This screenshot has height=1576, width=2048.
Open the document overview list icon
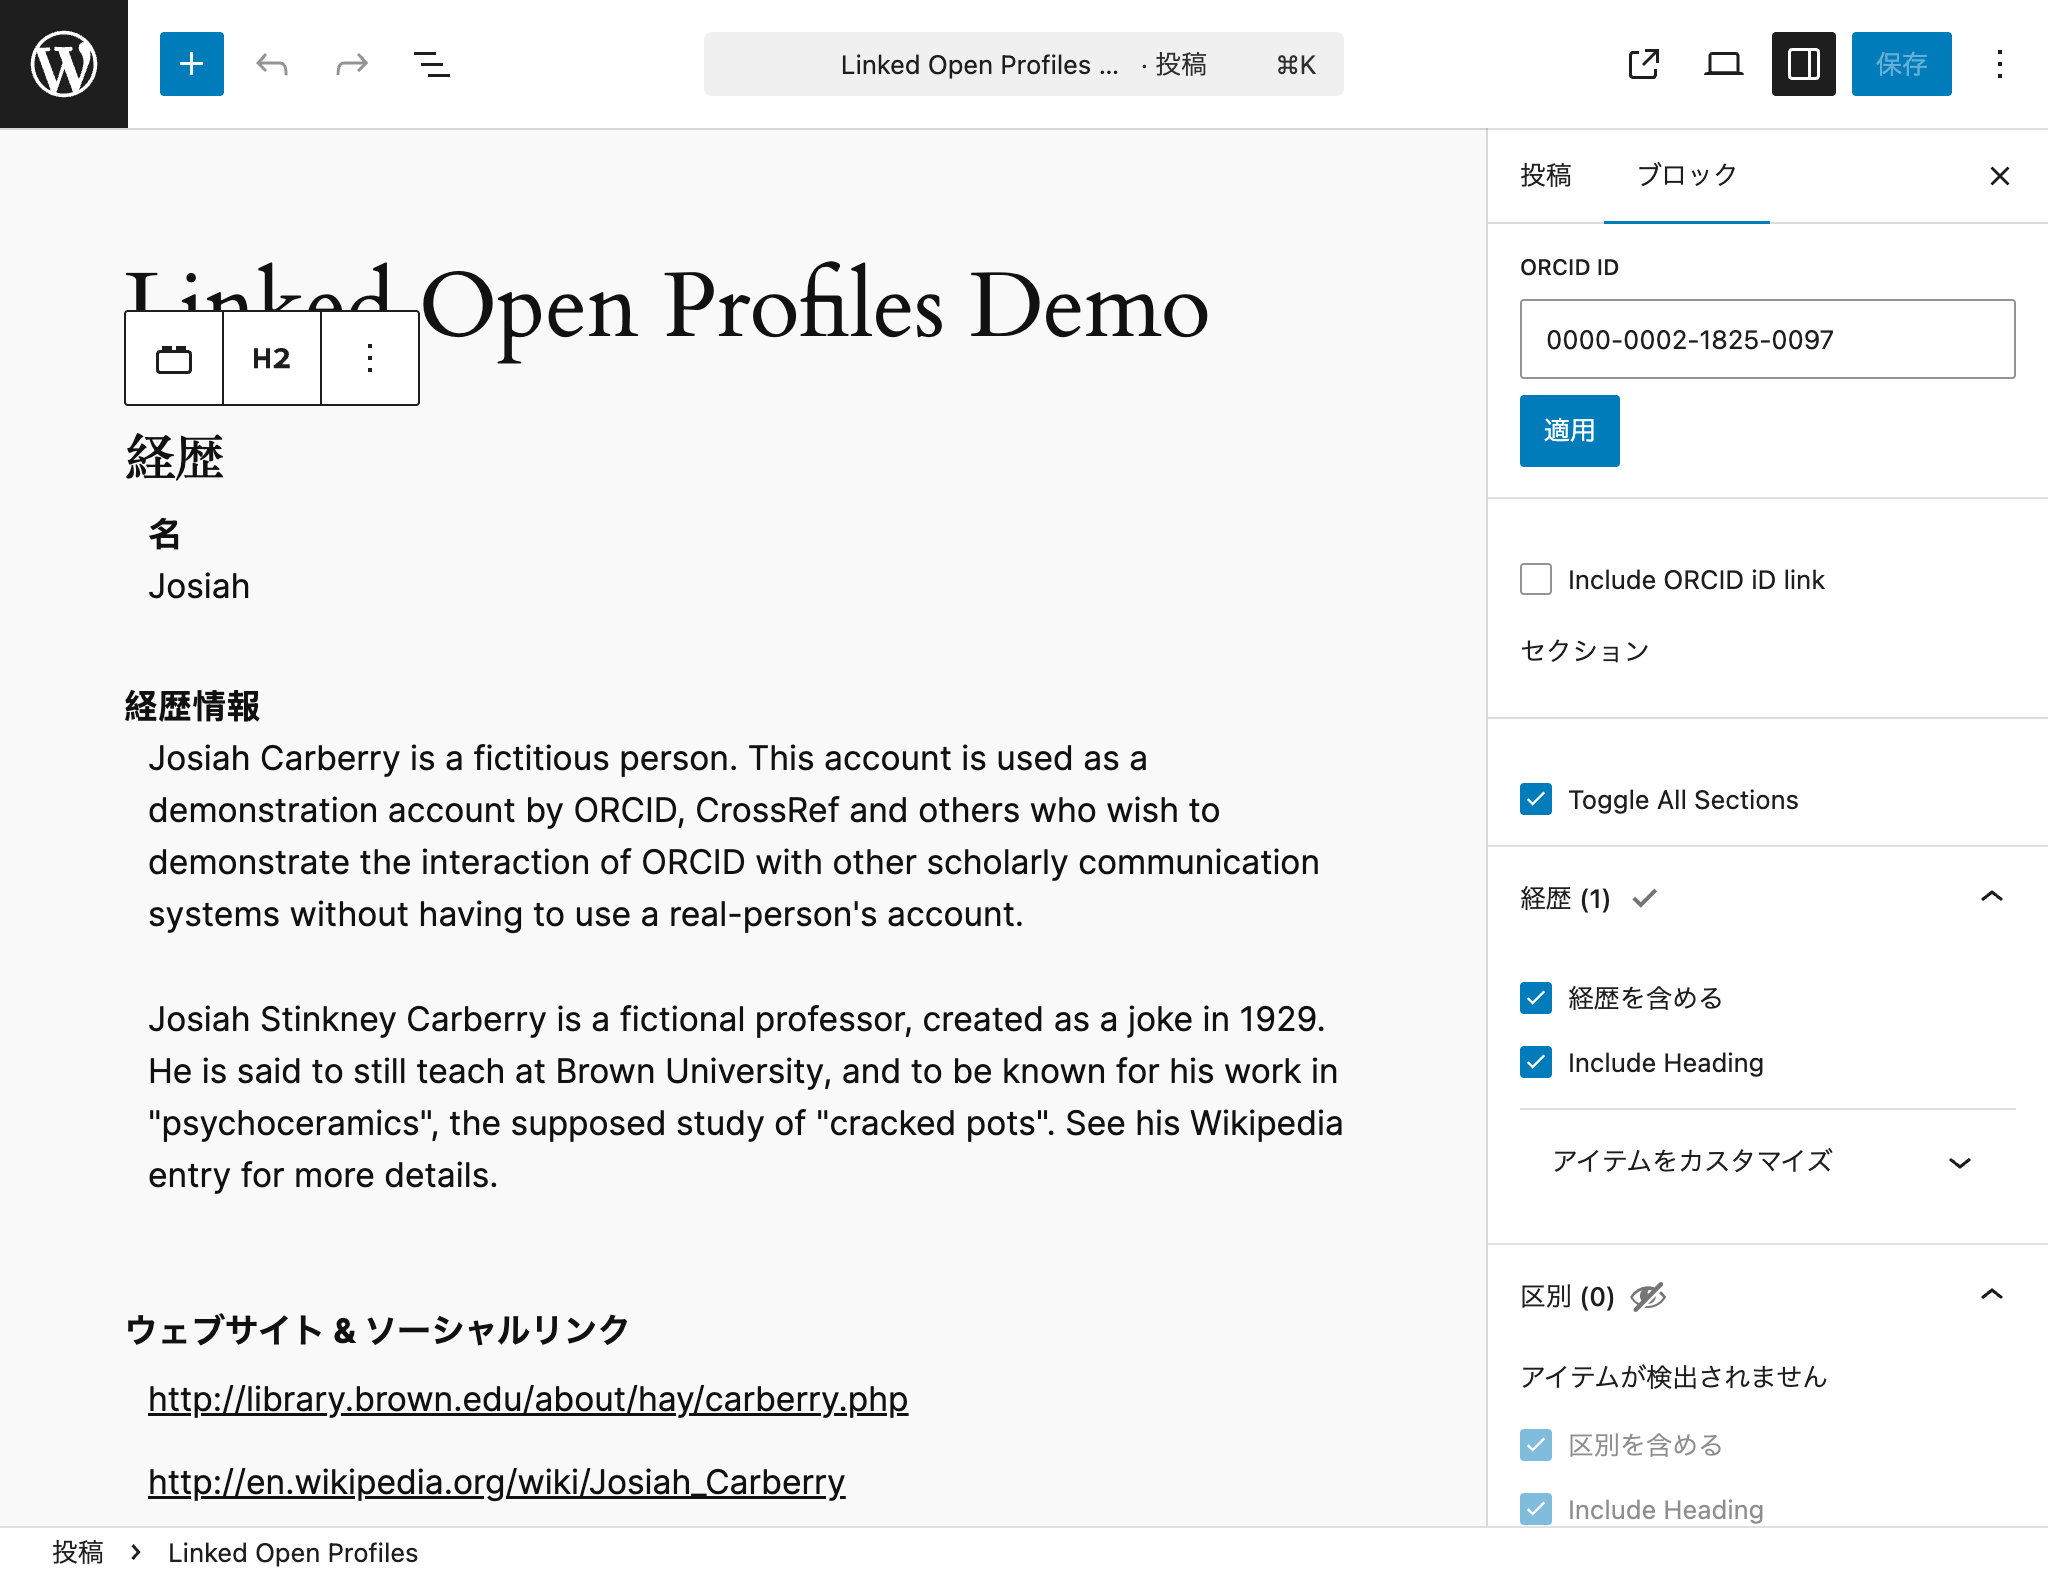(x=432, y=64)
